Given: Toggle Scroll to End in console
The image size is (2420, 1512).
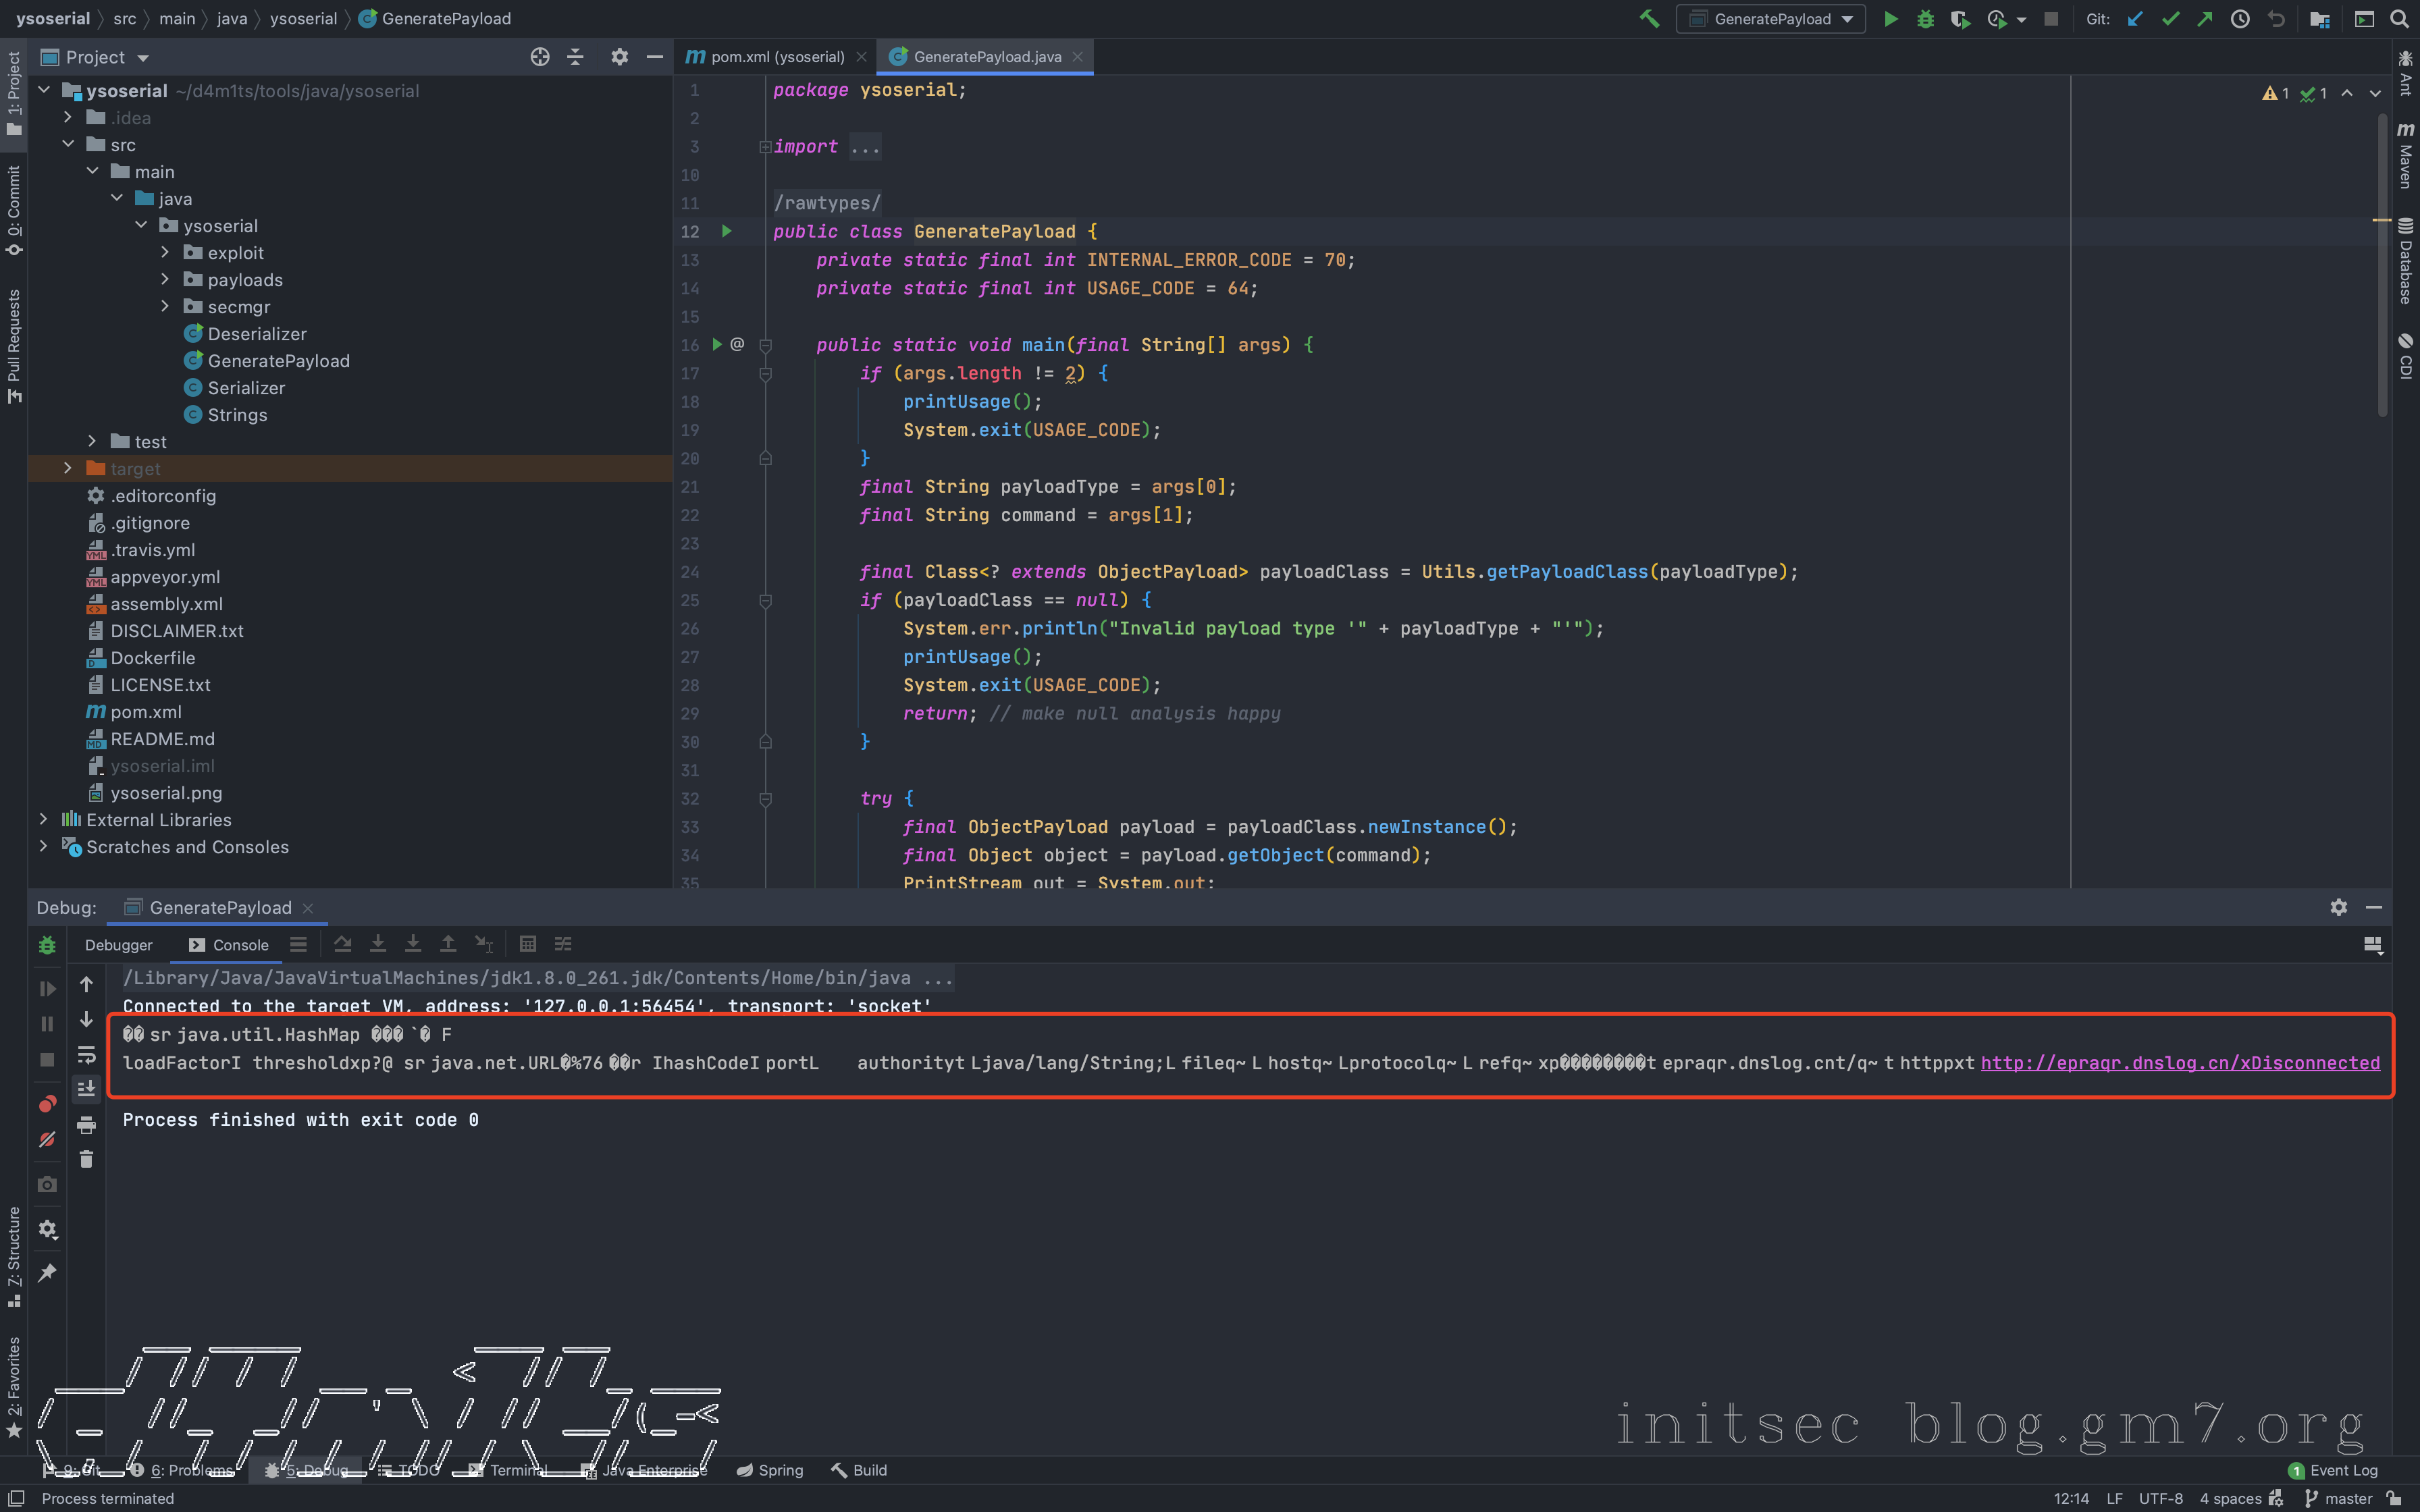Looking at the screenshot, I should click(87, 1088).
